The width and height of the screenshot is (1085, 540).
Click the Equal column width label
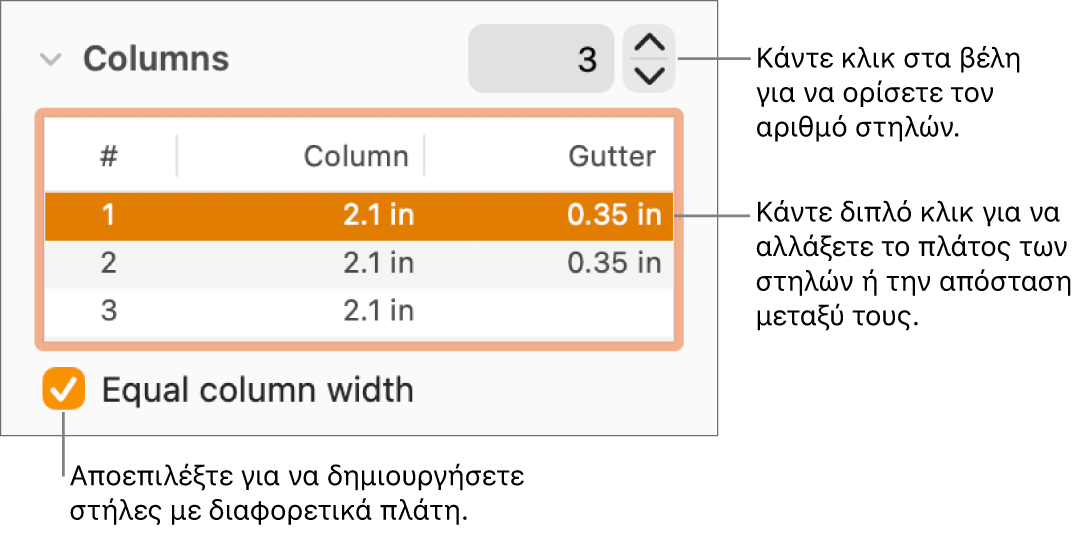pos(258,389)
